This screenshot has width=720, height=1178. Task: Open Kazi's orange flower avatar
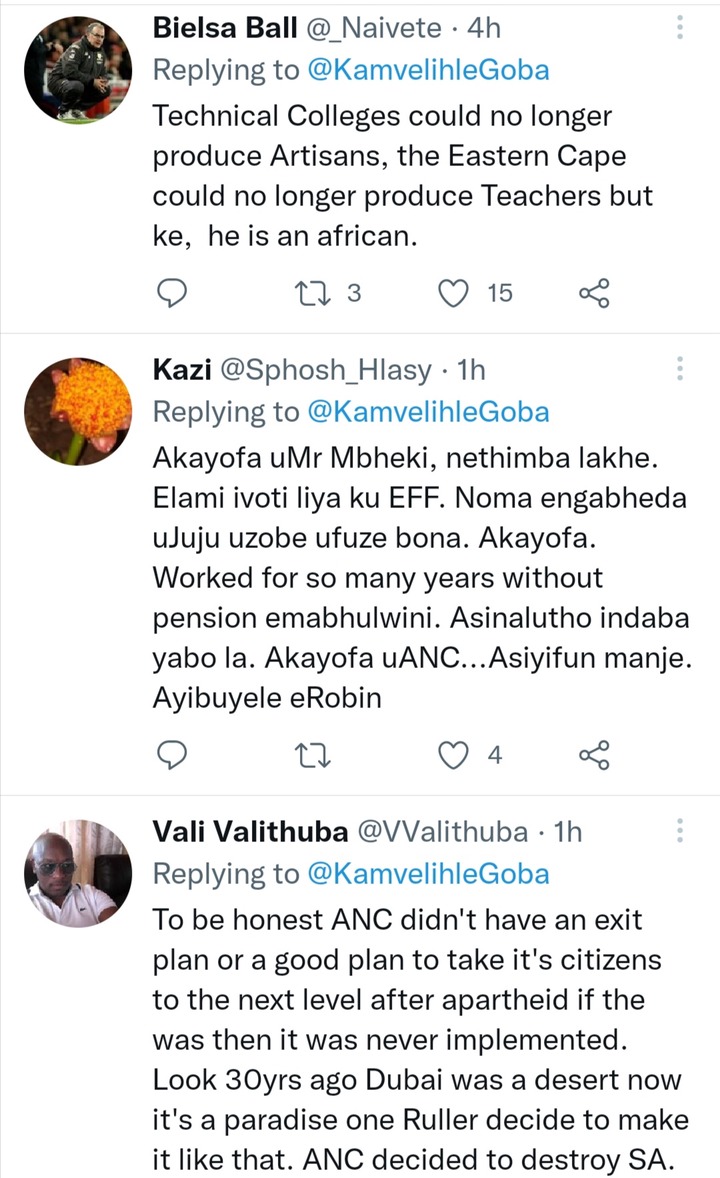pos(78,412)
